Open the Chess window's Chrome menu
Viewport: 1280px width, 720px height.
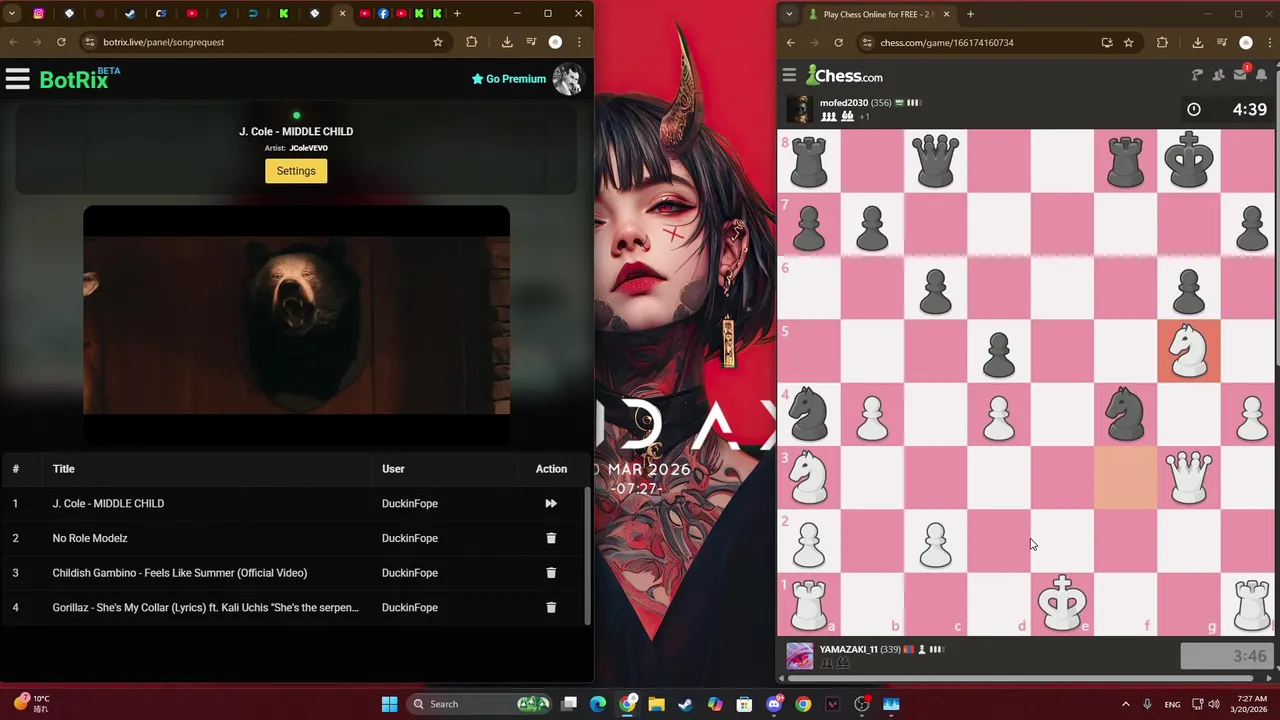[1269, 43]
